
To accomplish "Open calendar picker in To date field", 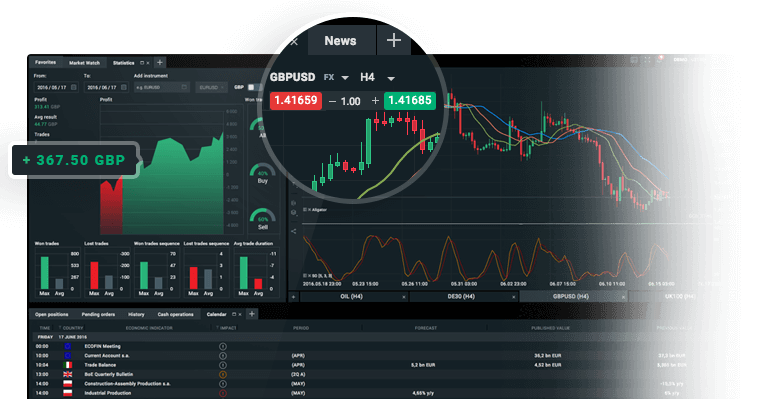I will coord(124,87).
